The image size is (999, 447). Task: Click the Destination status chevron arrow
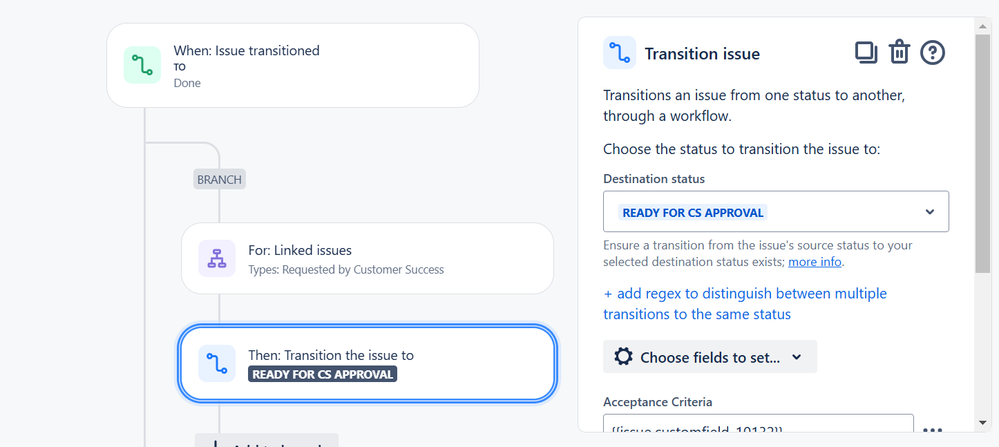(x=930, y=212)
